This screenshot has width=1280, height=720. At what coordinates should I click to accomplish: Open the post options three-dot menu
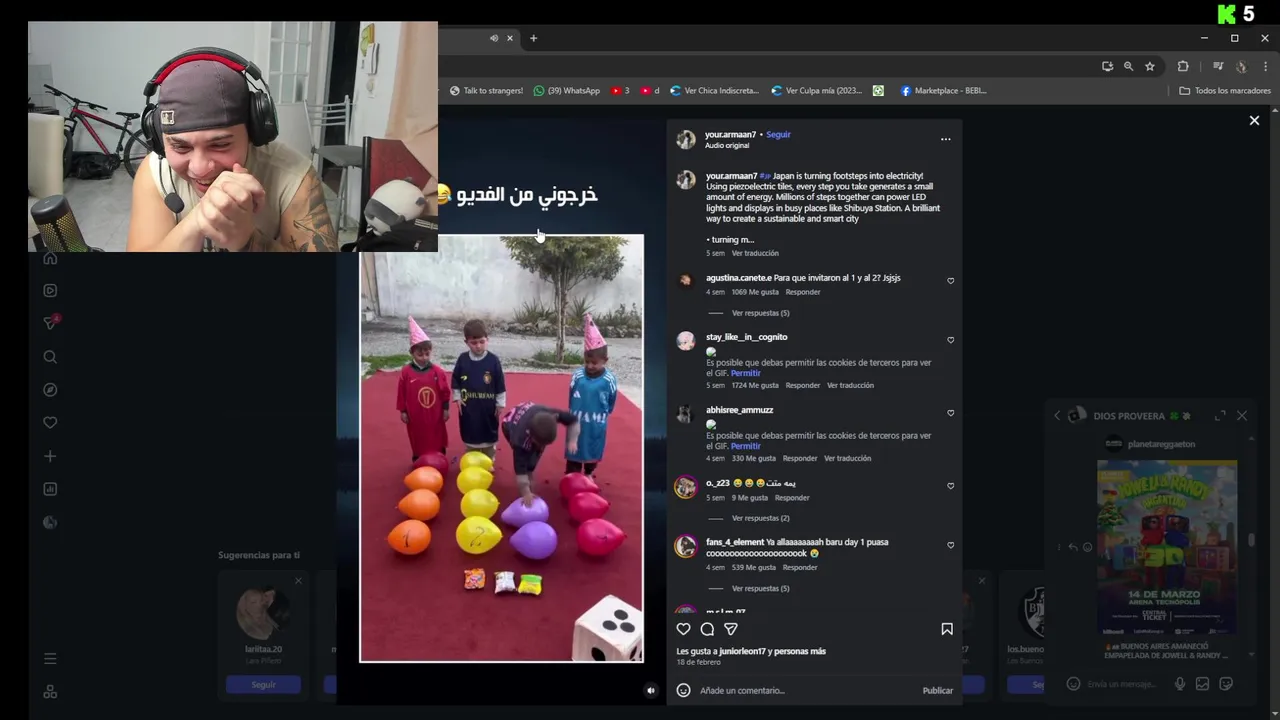(x=945, y=139)
